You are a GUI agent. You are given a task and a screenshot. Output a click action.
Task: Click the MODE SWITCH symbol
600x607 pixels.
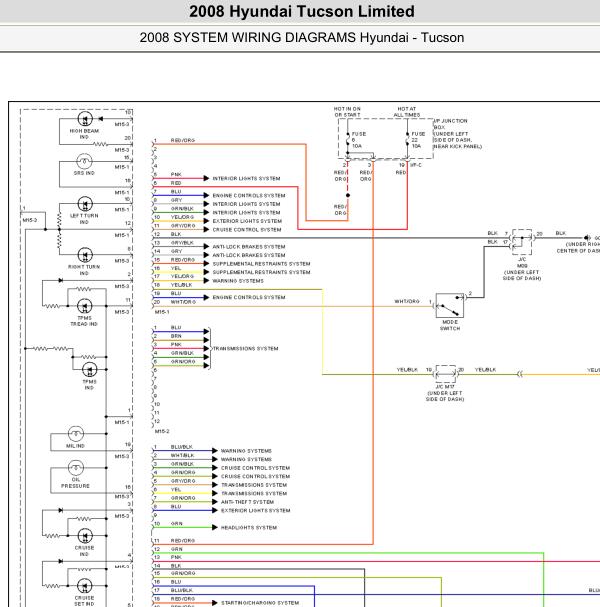click(x=449, y=305)
